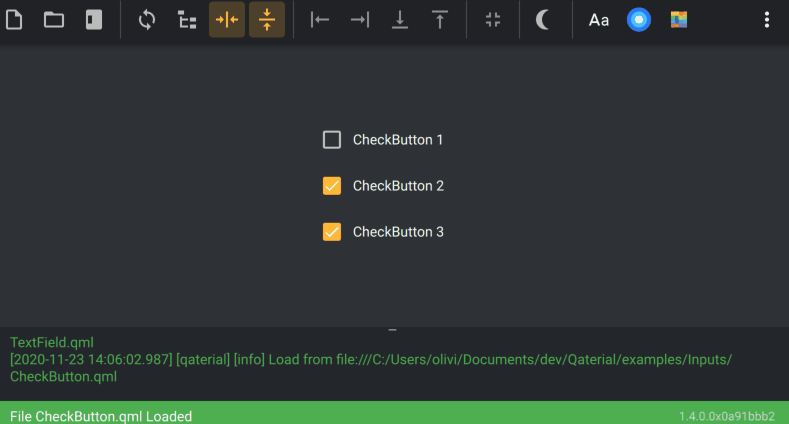Align content to right edge

[360, 20]
